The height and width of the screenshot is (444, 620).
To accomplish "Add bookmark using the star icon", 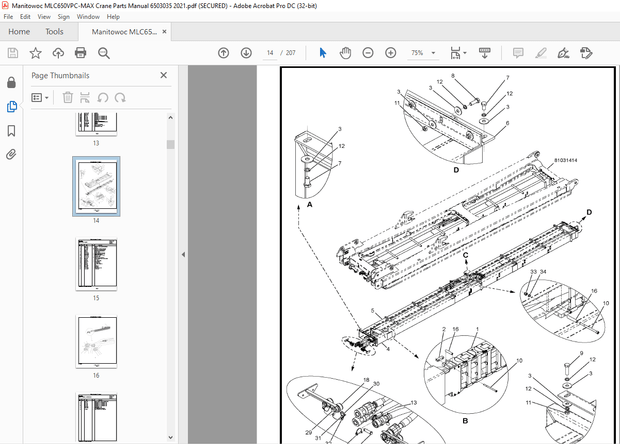I will (x=36, y=53).
